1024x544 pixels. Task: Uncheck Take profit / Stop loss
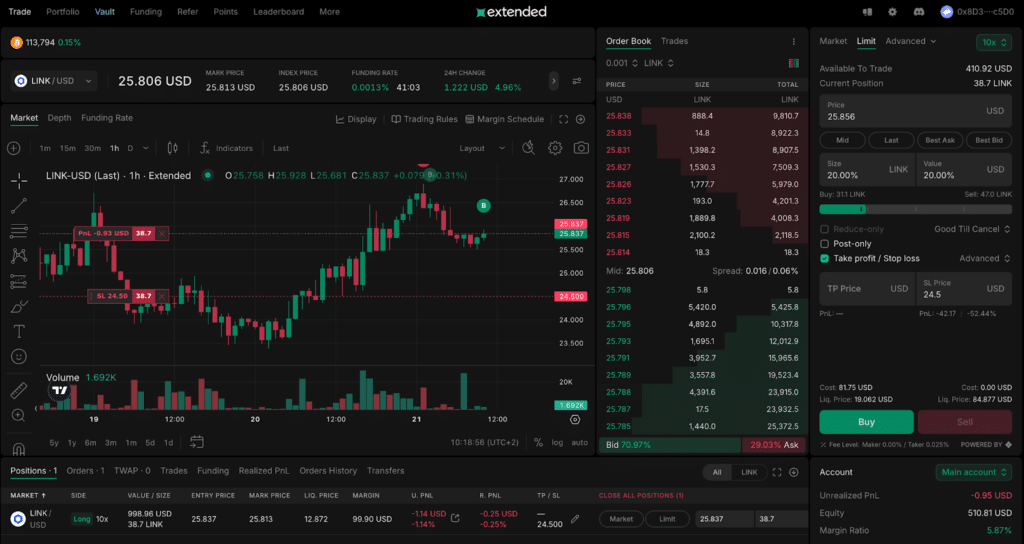point(824,259)
